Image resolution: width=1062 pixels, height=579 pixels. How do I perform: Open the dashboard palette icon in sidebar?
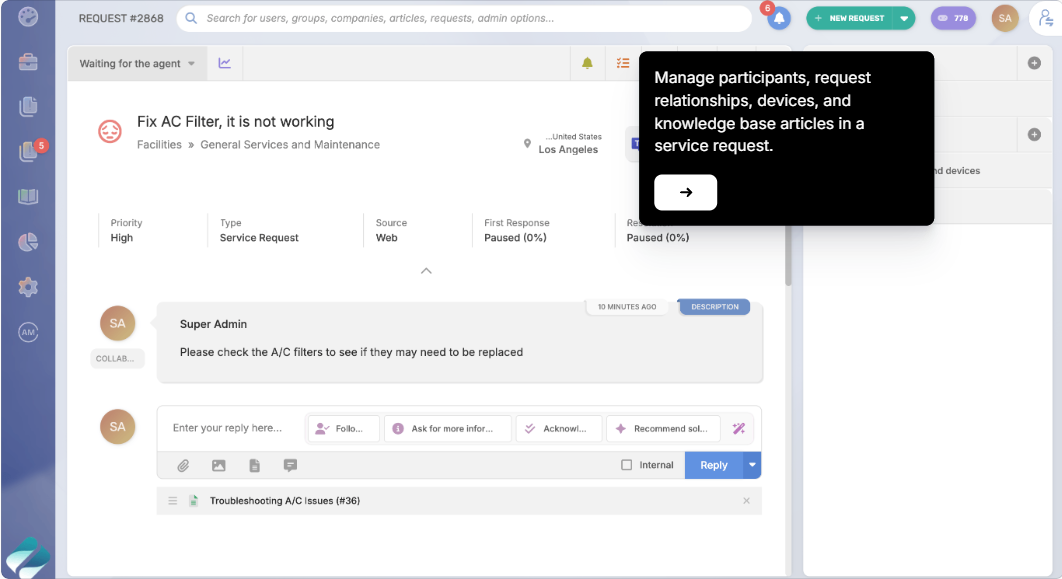click(28, 16)
